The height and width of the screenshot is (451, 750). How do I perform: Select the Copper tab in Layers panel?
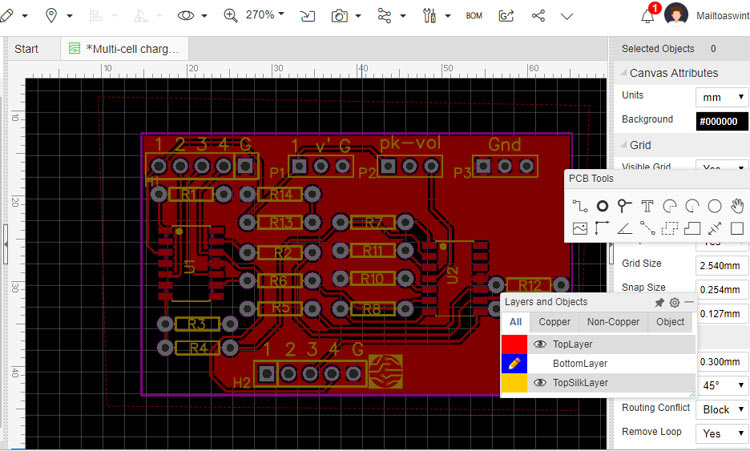[554, 322]
